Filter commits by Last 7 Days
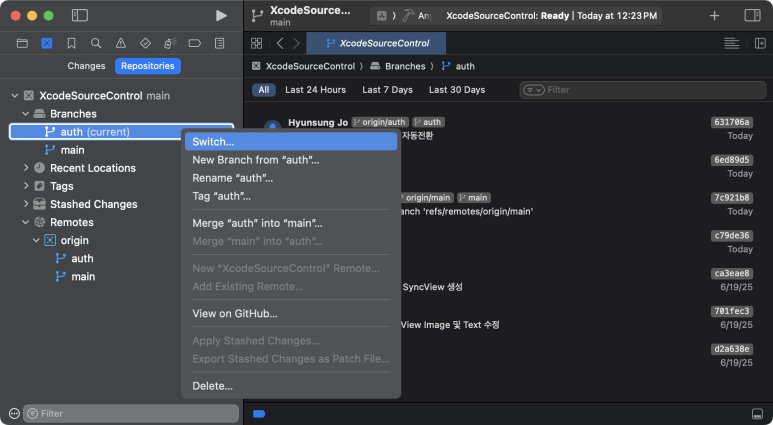 tap(387, 90)
